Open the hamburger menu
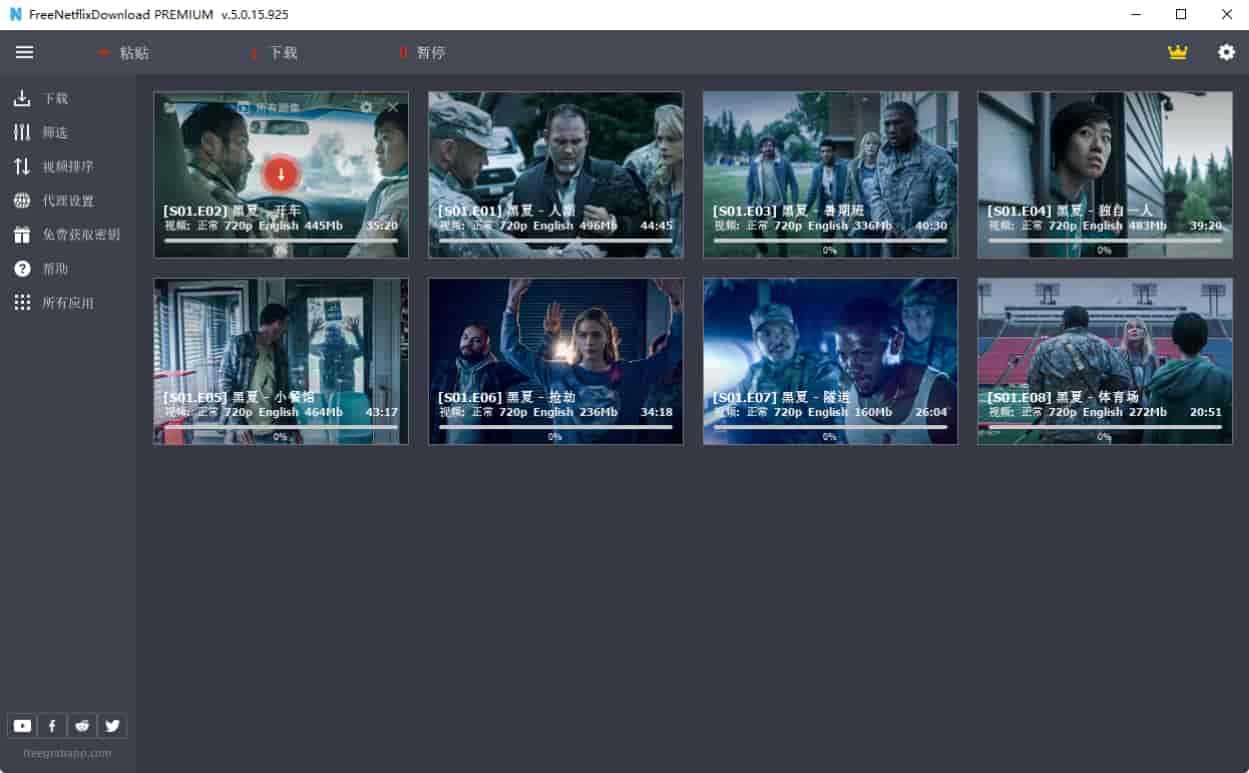 25,52
